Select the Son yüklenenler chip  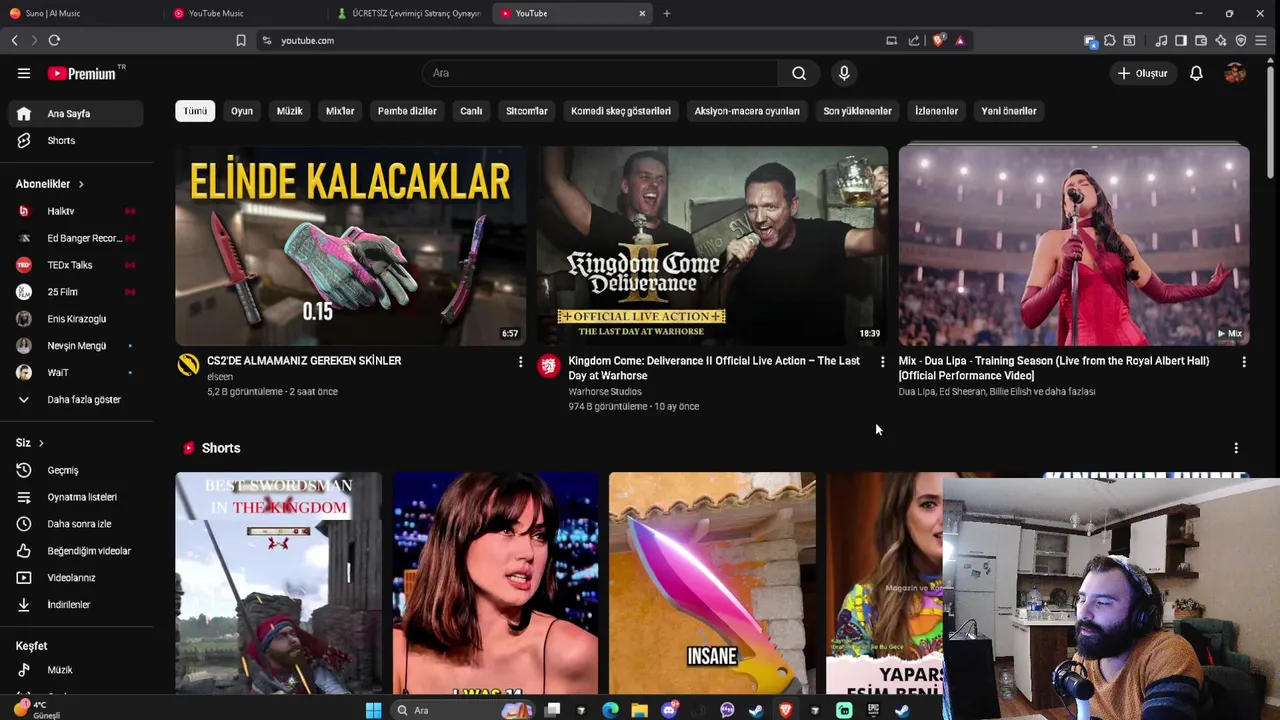tap(857, 111)
